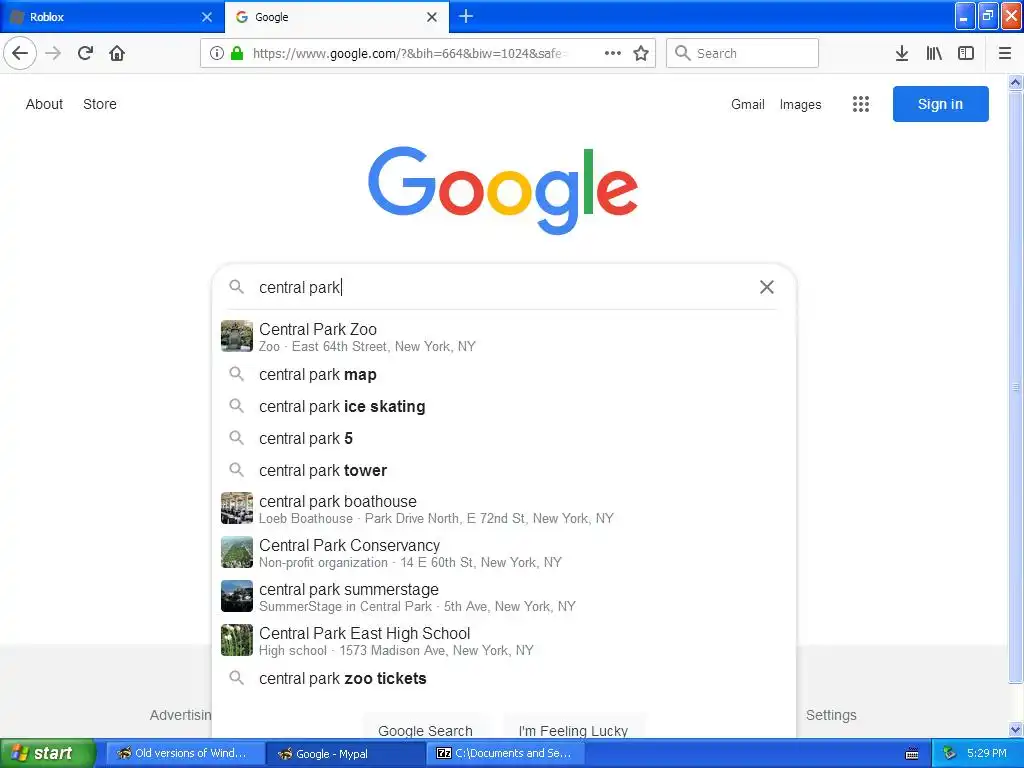Click the magnifier icon in Google search box

pyautogui.click(x=236, y=287)
